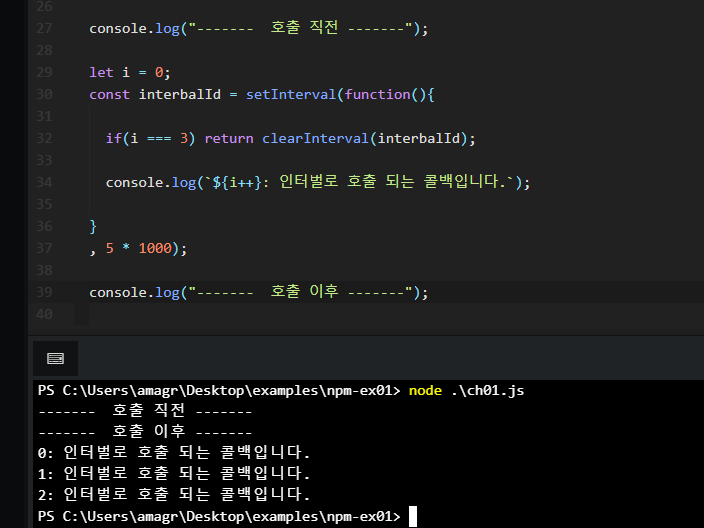Screen dimensions: 704x528
Task: Click the empty line 40 in editor
Action: tap(395, 314)
